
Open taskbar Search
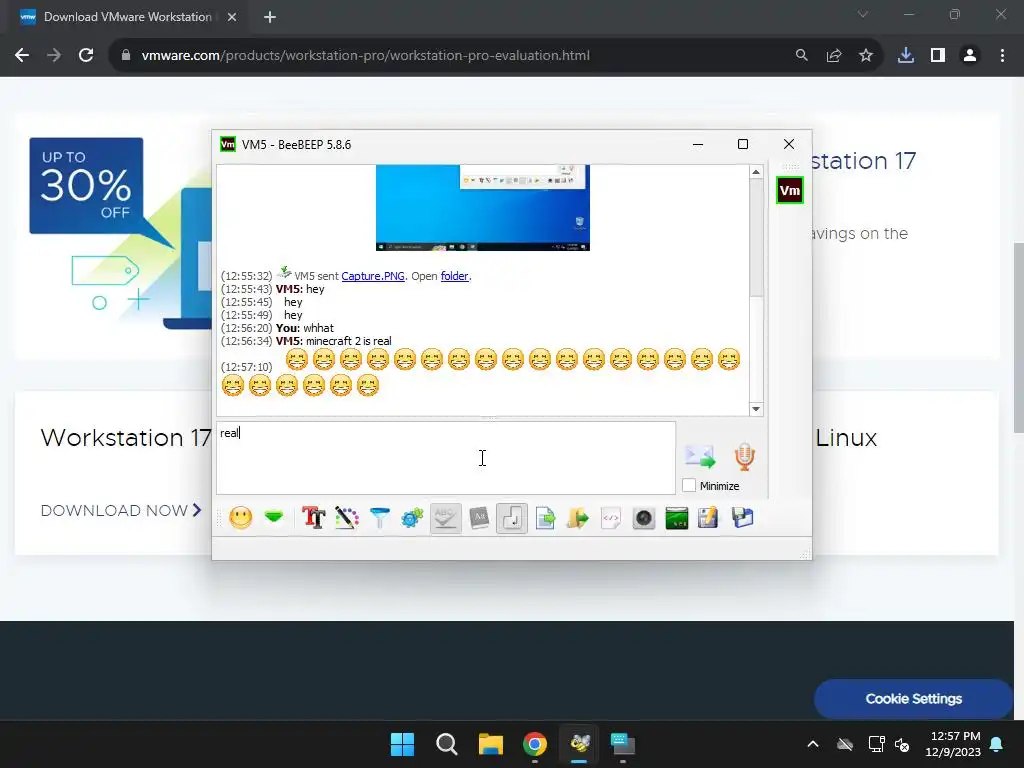[x=447, y=744]
